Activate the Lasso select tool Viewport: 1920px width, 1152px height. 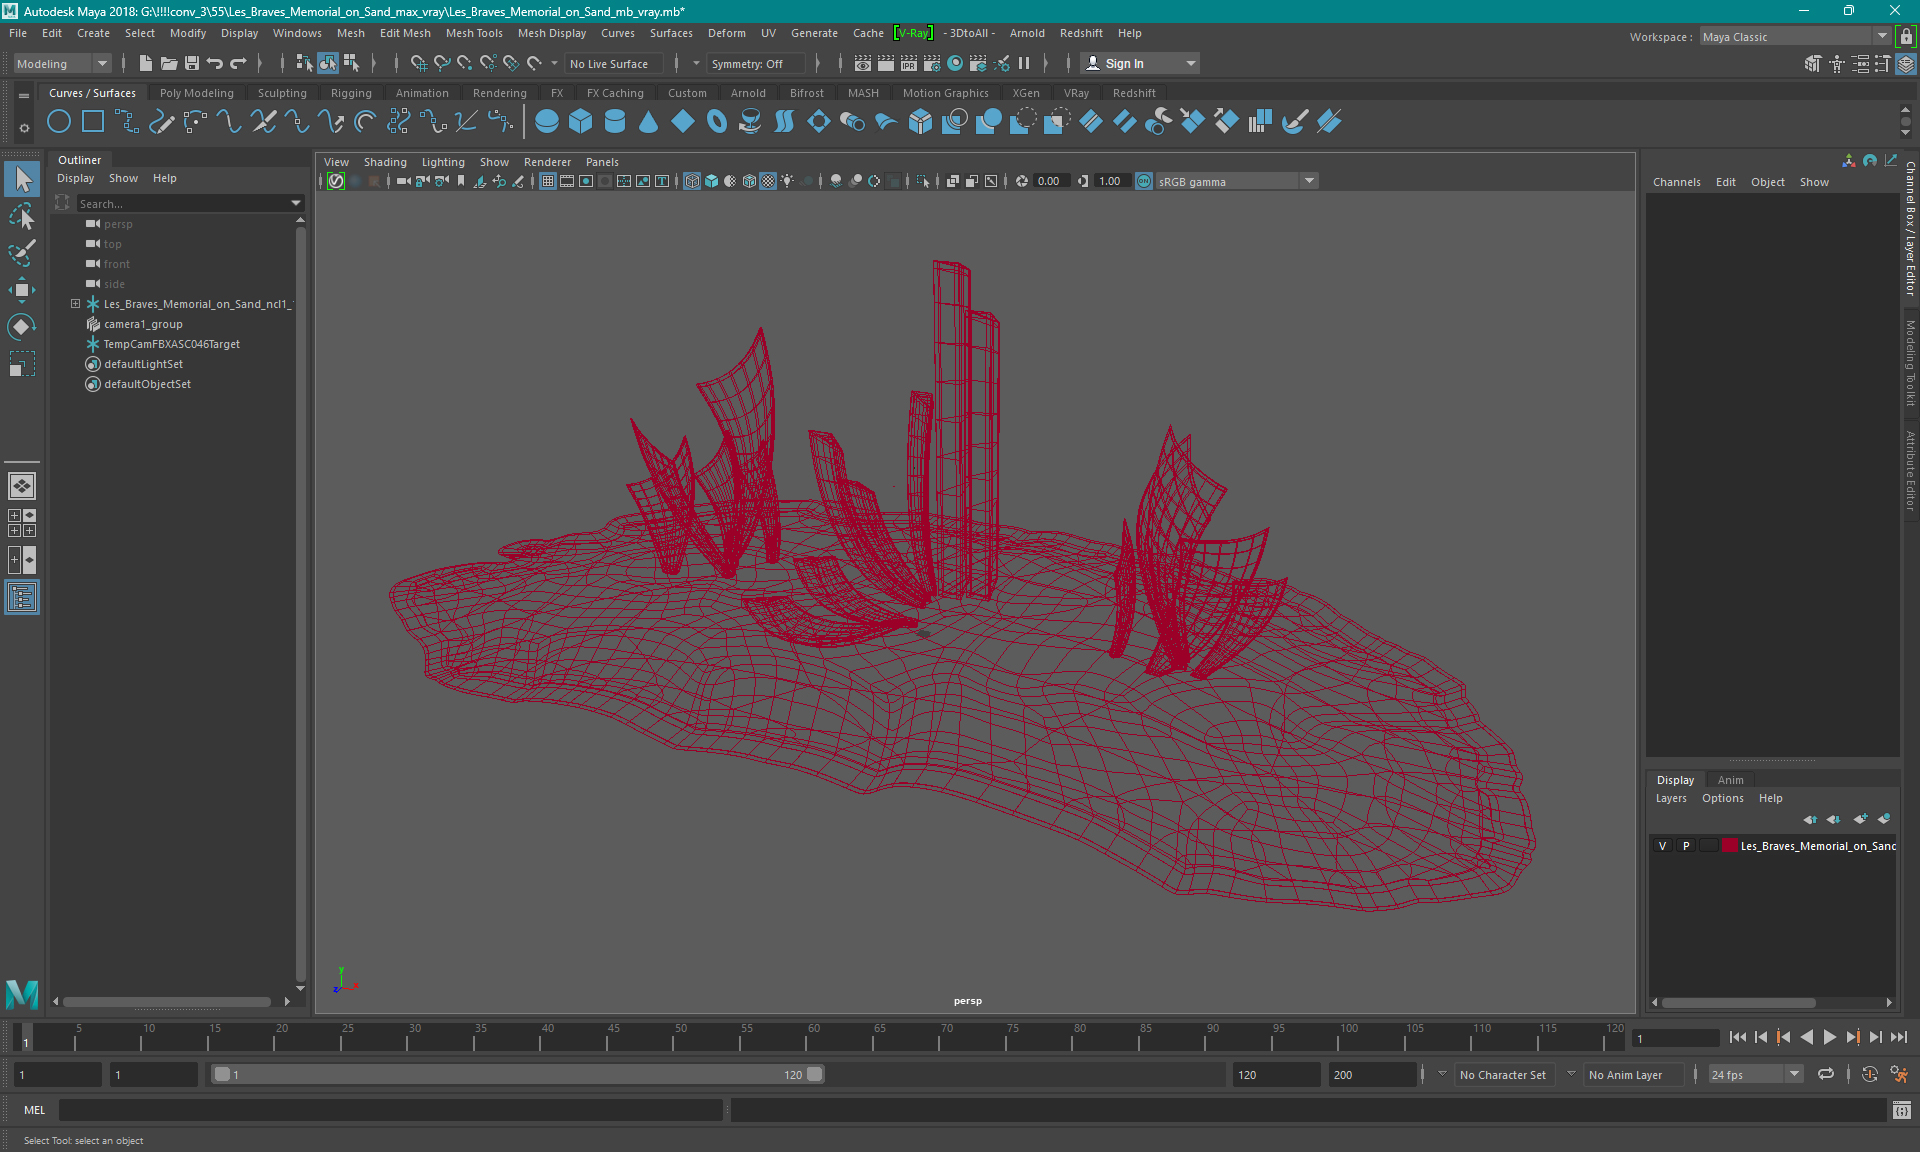22,216
